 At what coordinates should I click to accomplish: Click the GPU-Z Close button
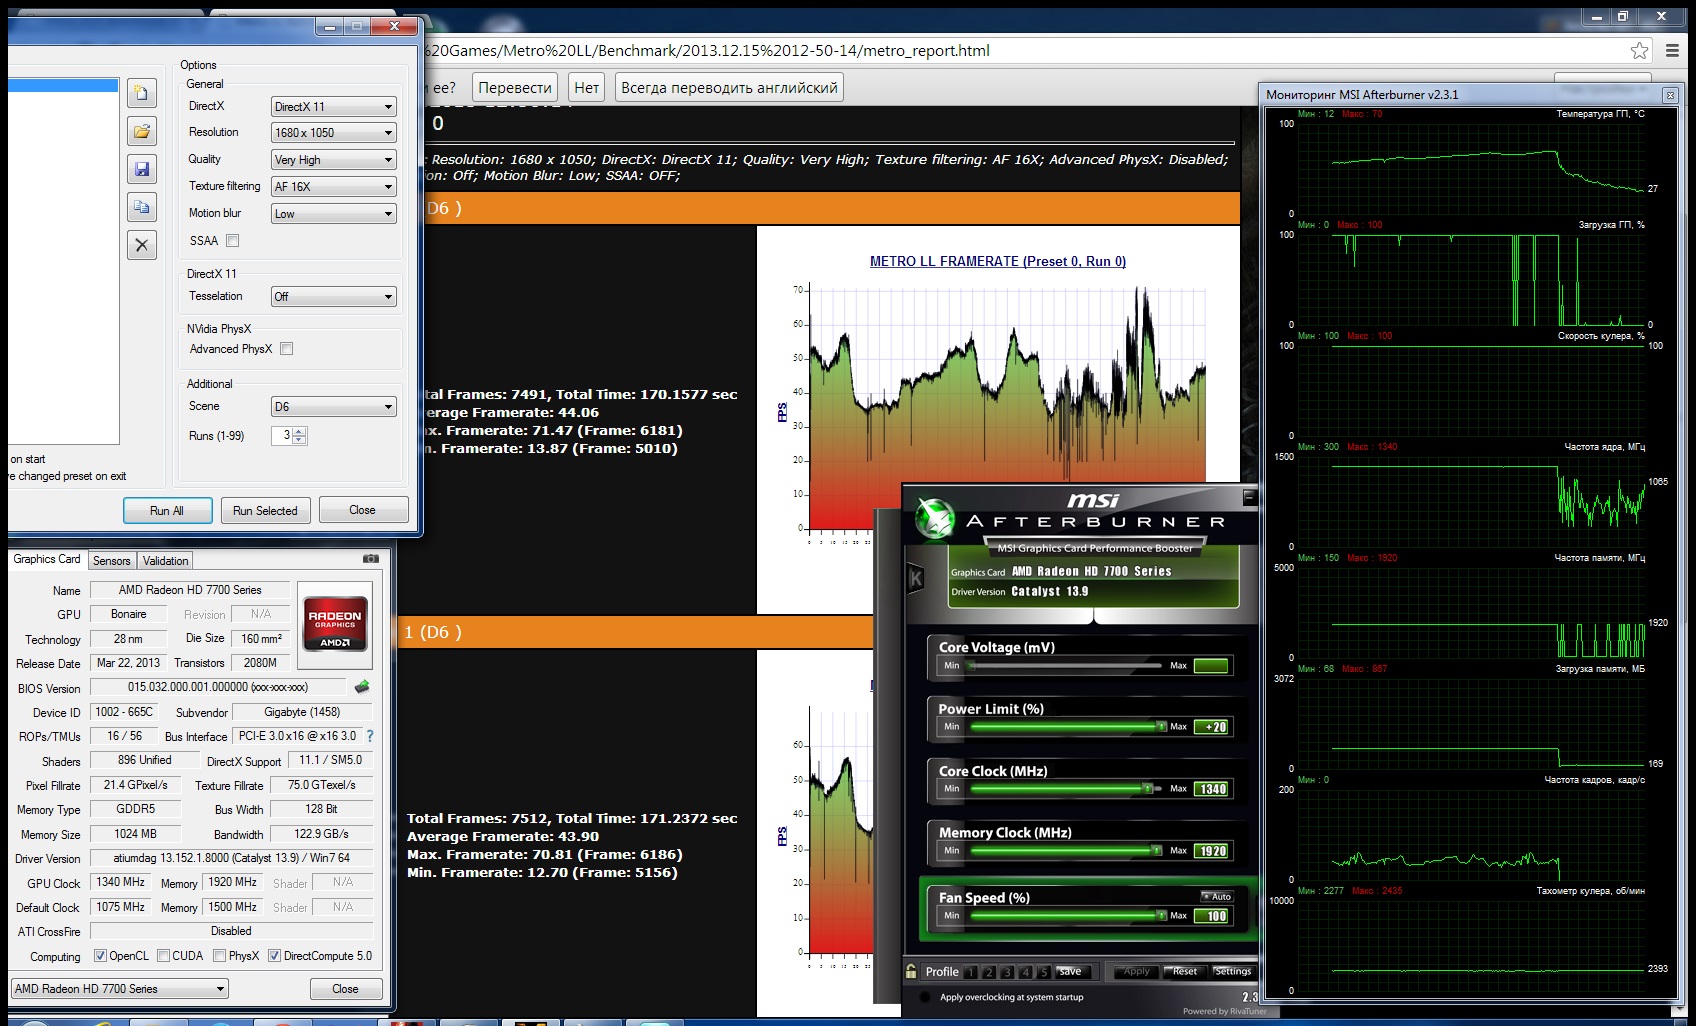345,989
